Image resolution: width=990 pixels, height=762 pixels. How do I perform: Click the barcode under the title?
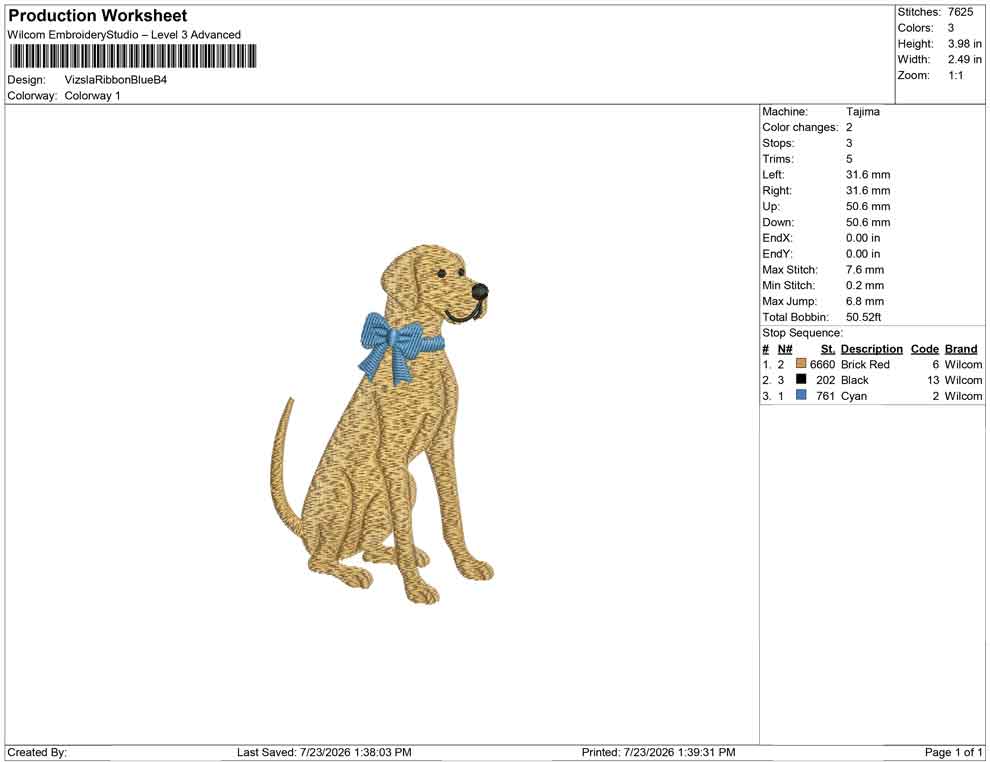(132, 56)
